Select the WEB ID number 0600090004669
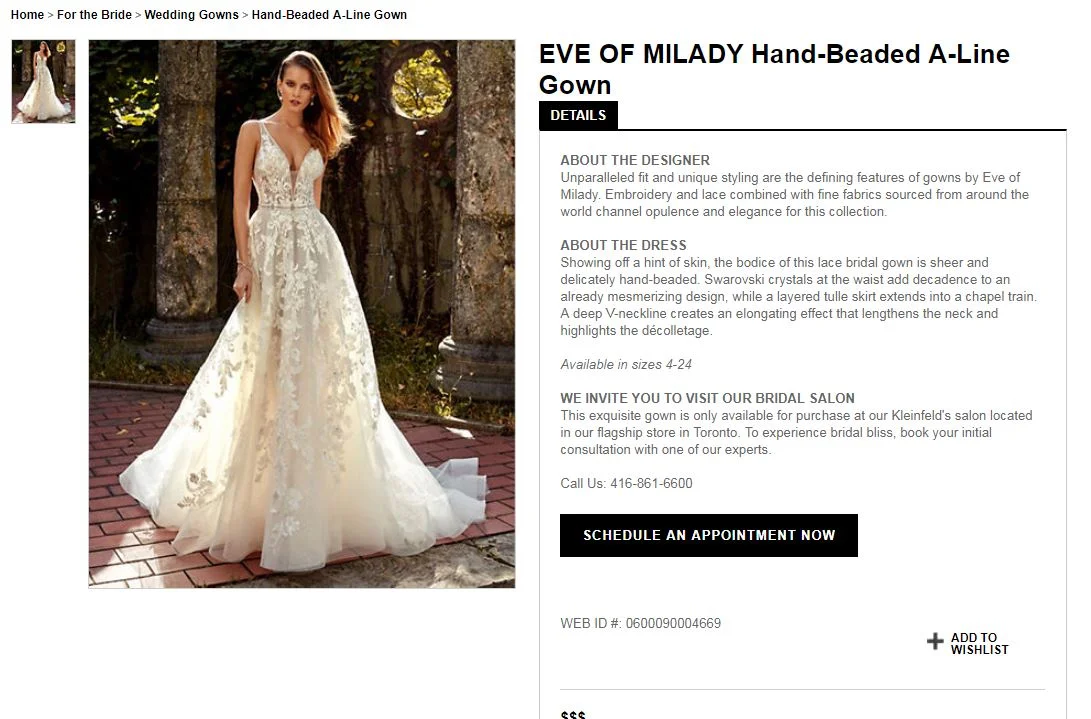The width and height of the screenshot is (1091, 719). 673,624
